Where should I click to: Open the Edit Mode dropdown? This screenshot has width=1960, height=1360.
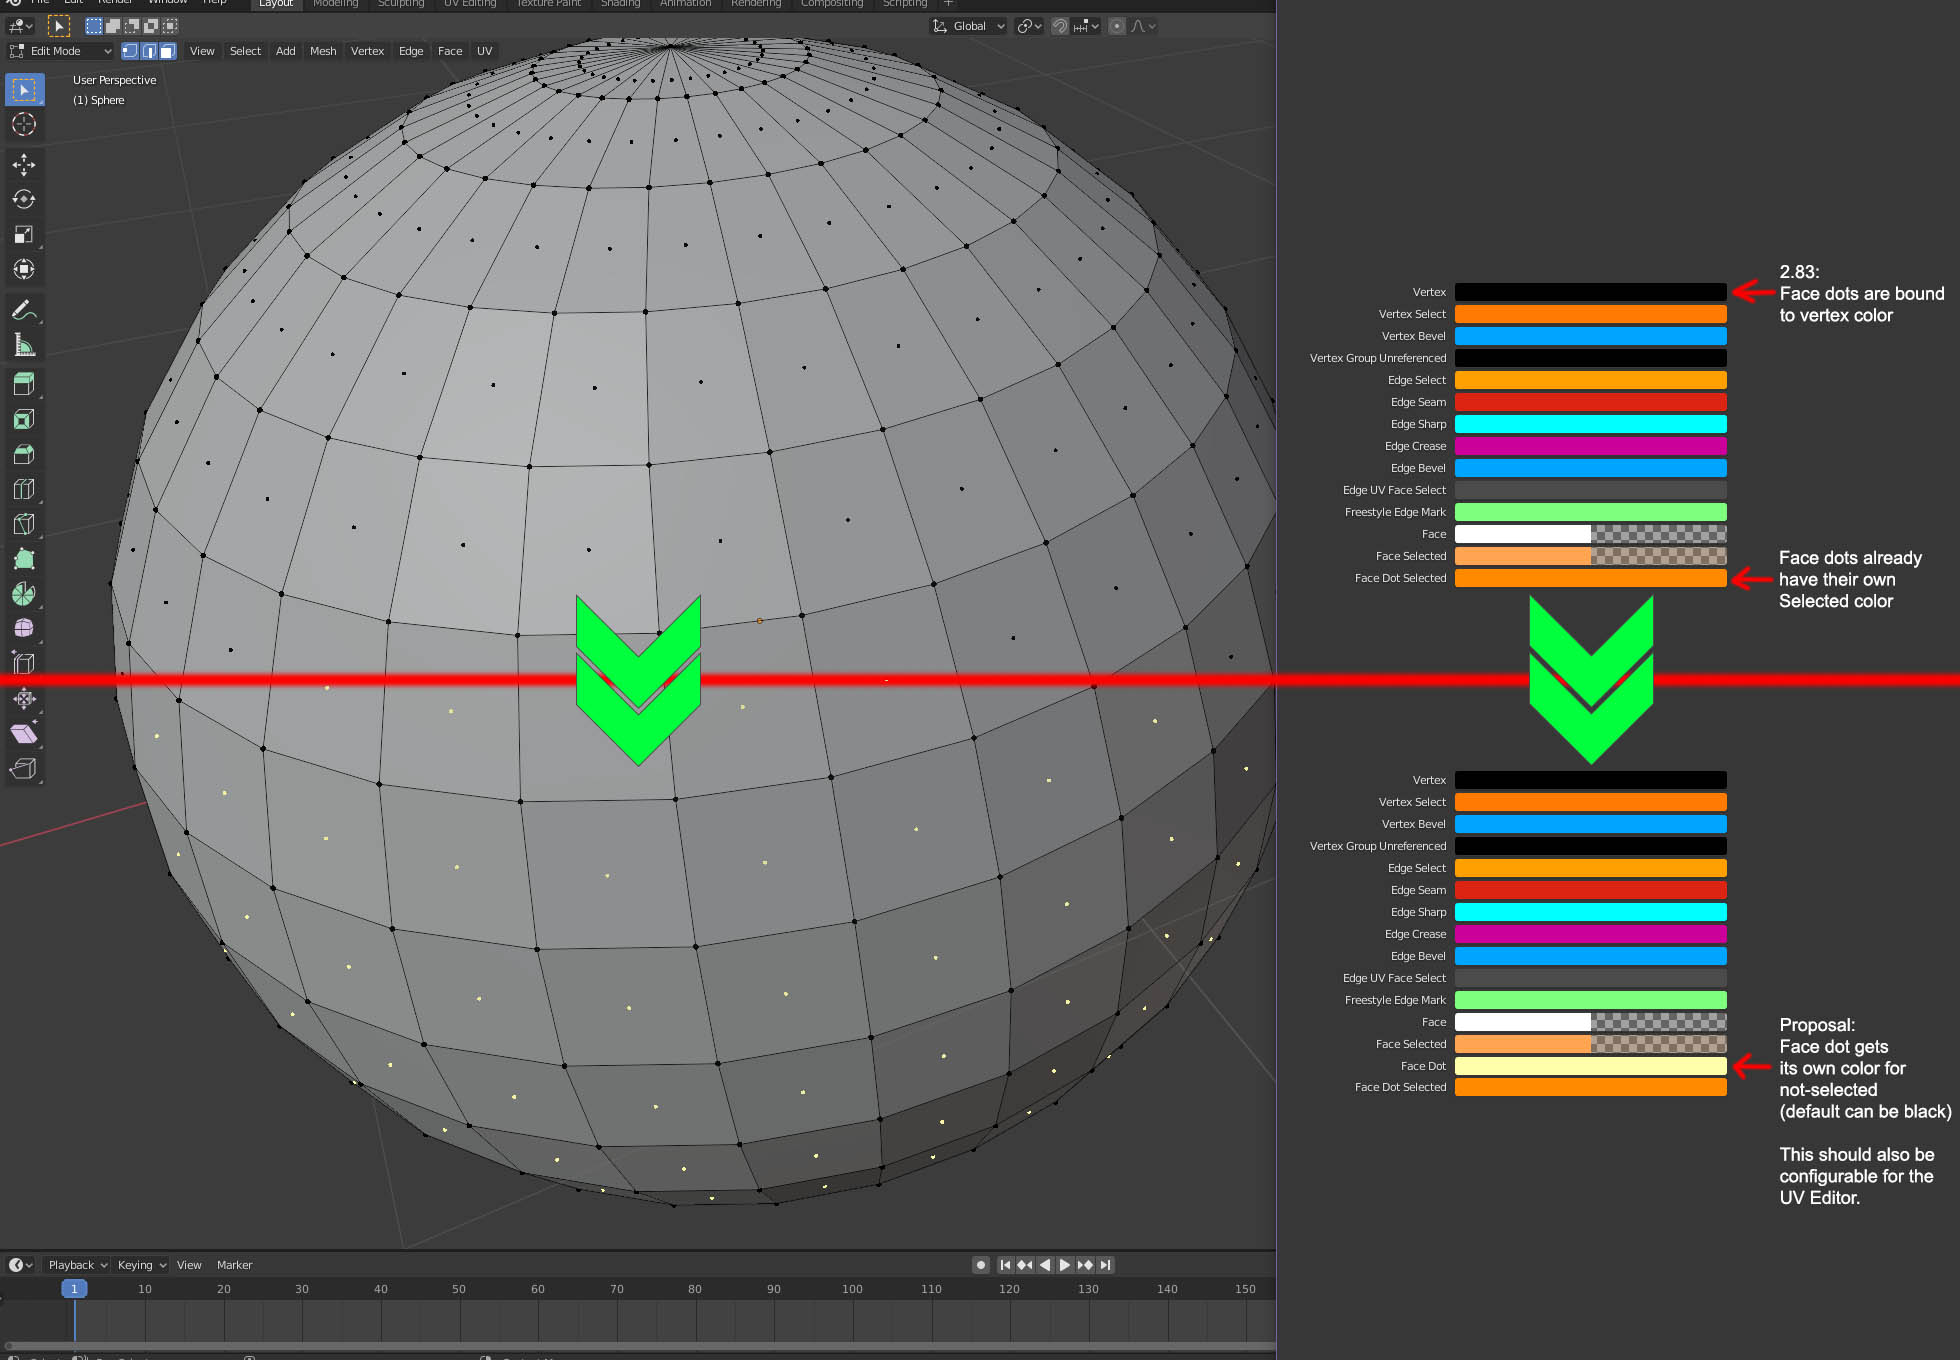coord(61,51)
